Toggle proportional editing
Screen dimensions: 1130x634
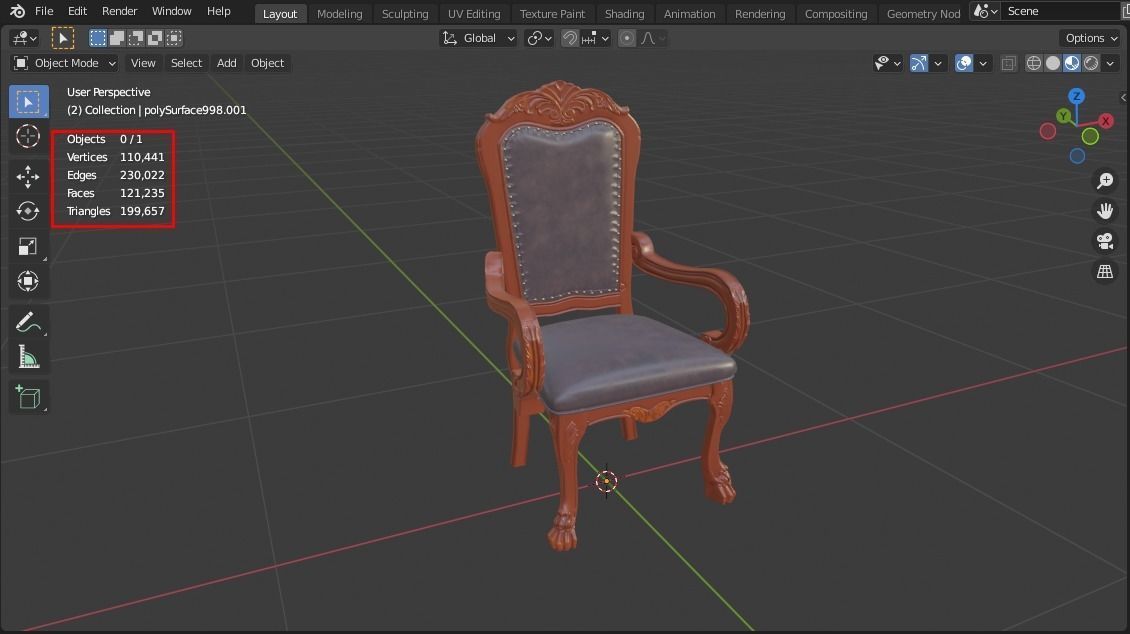(x=627, y=38)
